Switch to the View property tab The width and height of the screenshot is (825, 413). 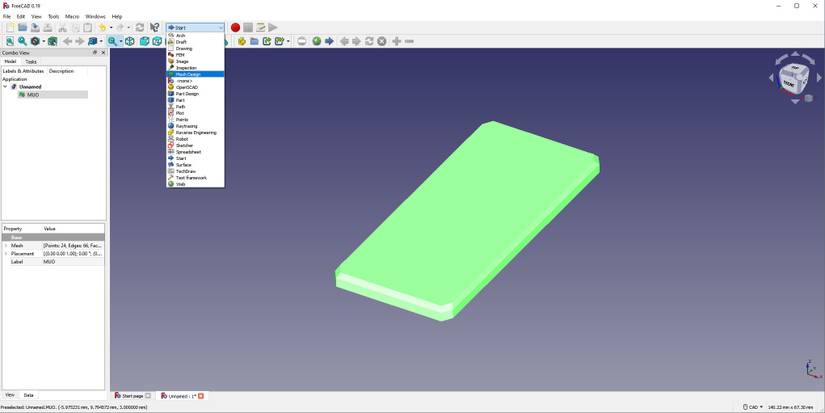(x=10, y=395)
